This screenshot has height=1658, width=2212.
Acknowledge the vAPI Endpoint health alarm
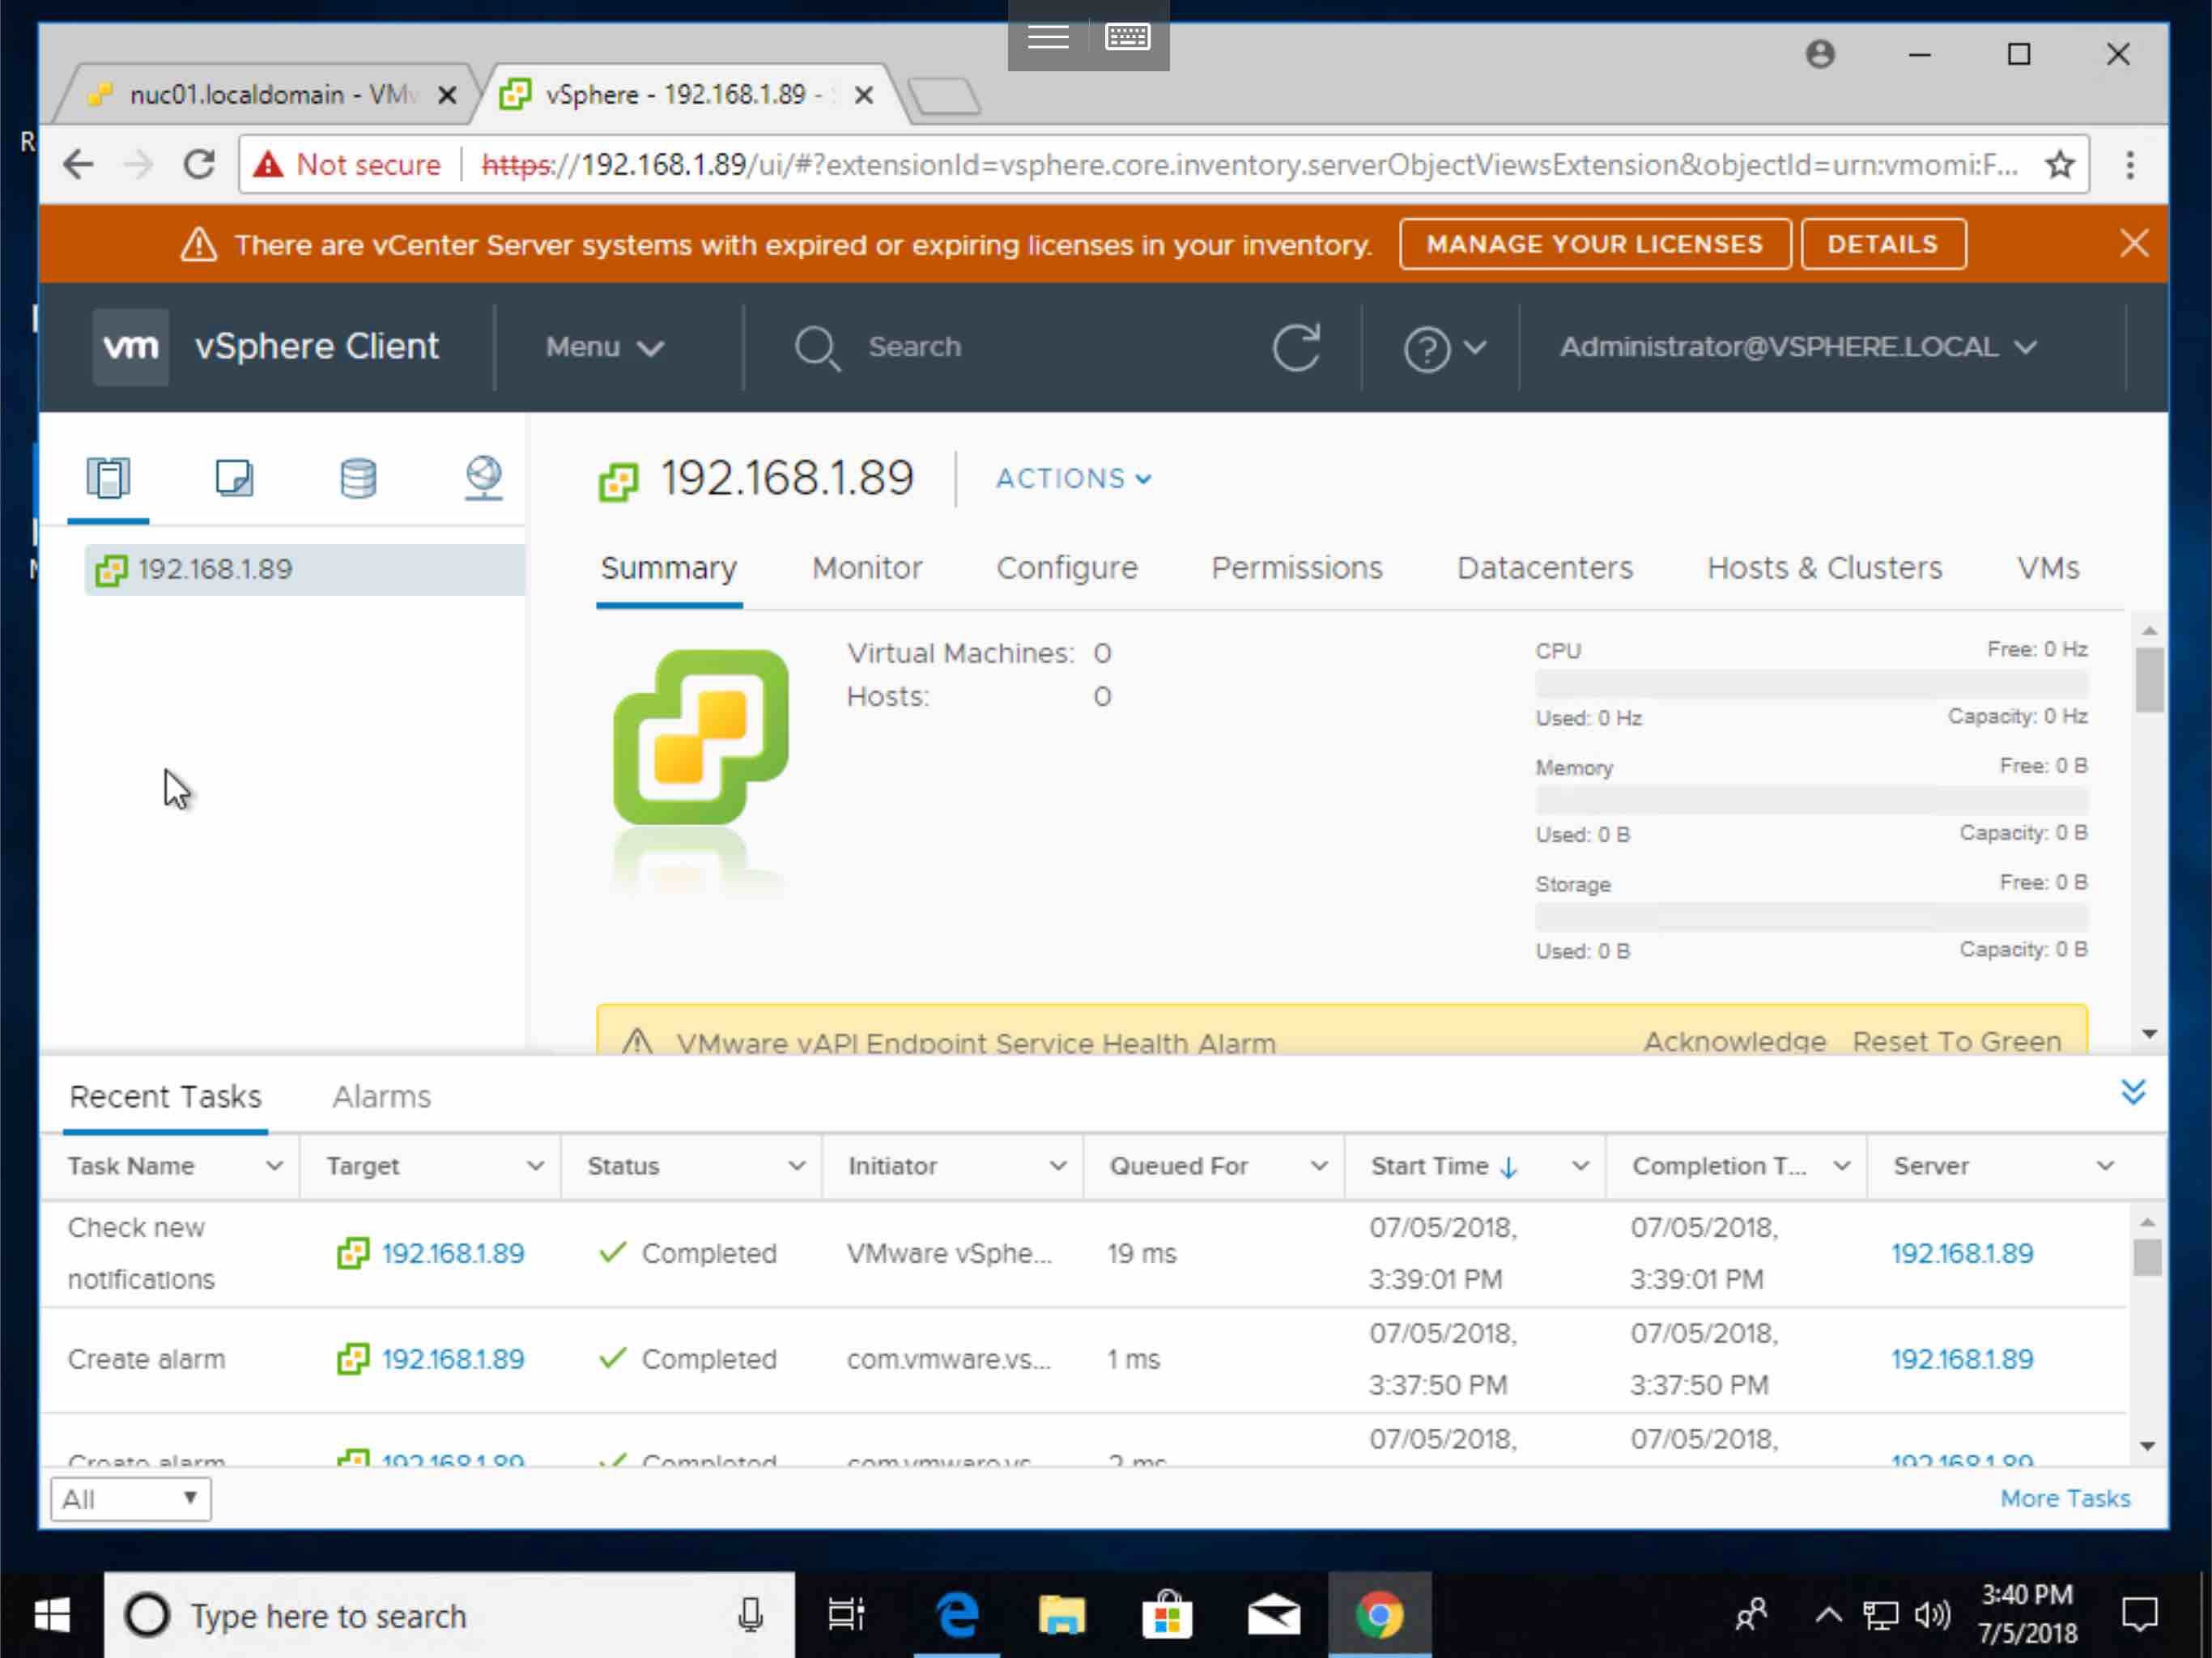pos(1734,1041)
